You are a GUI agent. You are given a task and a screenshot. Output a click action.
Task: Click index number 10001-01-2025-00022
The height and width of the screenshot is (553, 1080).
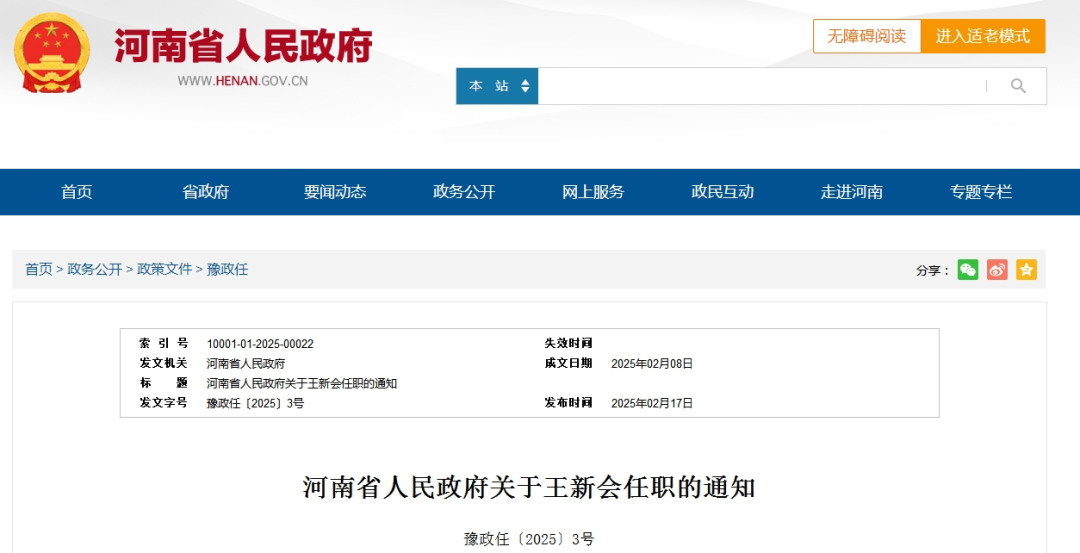click(260, 344)
